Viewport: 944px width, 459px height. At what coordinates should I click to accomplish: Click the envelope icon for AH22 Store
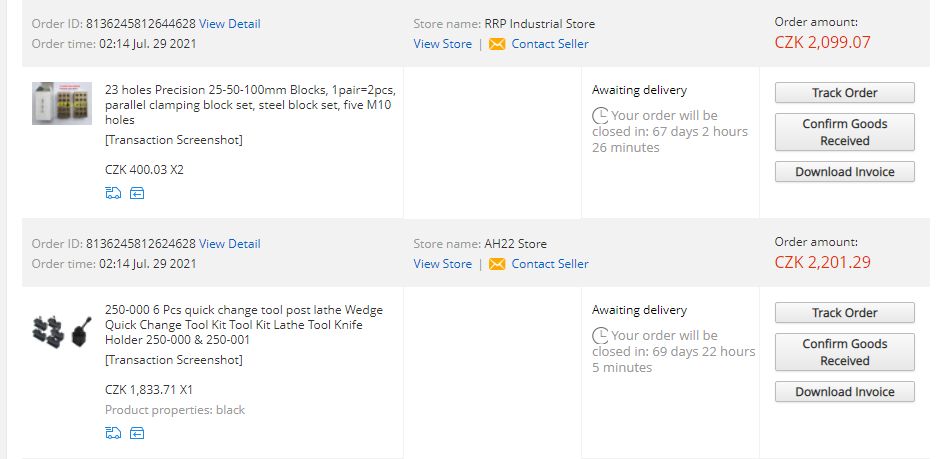coord(497,264)
